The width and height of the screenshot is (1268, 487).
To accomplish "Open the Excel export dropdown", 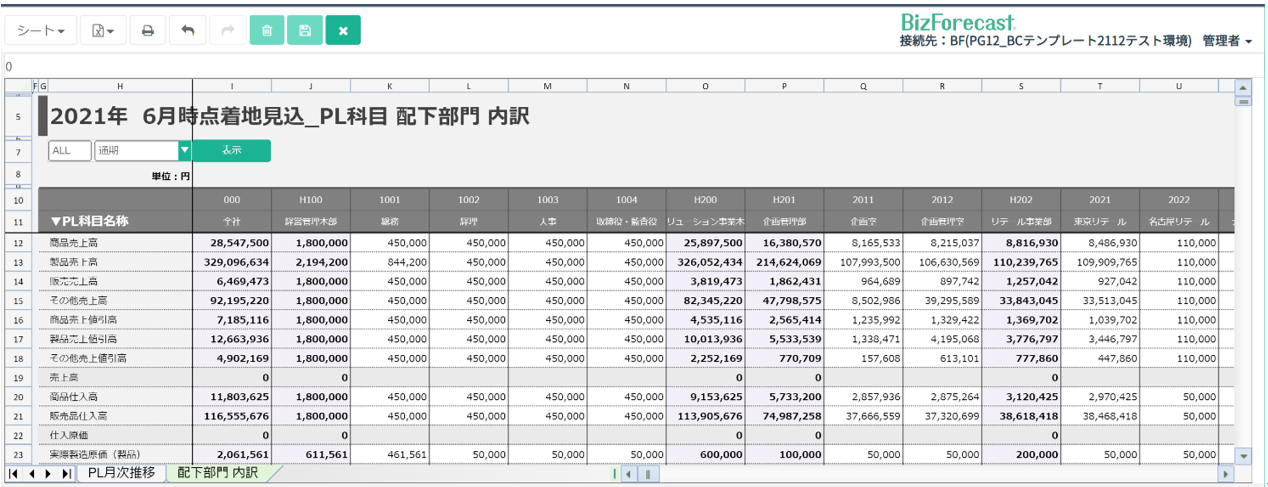I will (x=103, y=31).
